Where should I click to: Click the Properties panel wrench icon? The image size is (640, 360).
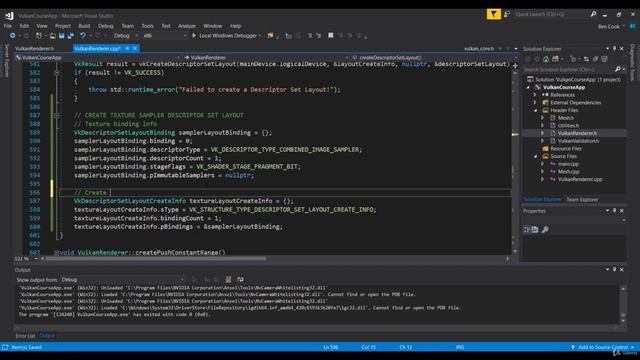(x=545, y=230)
